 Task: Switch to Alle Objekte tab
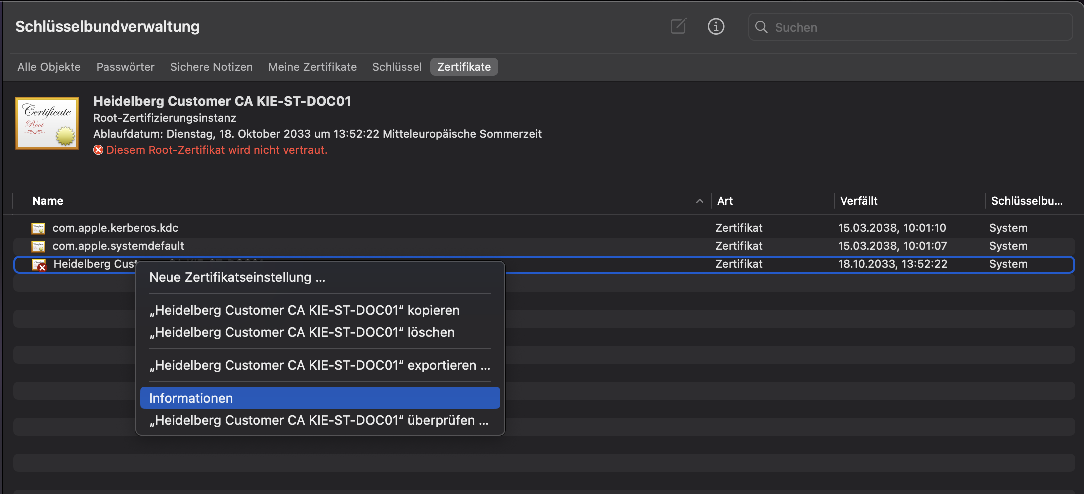[49, 67]
